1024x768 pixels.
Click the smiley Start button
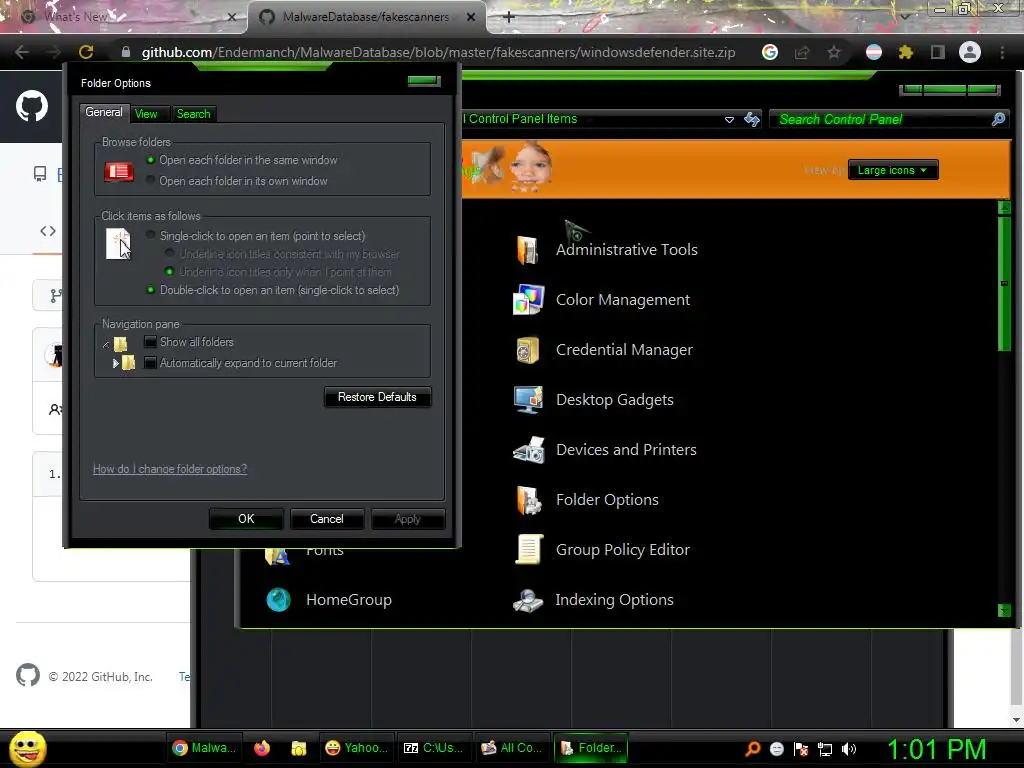point(27,748)
